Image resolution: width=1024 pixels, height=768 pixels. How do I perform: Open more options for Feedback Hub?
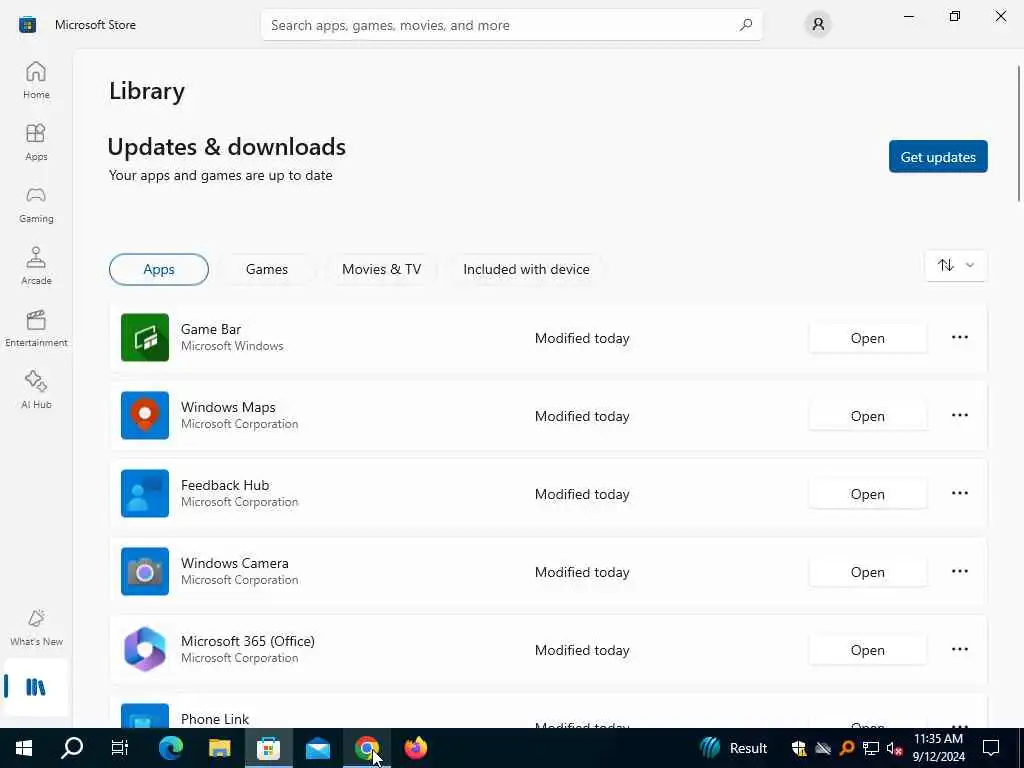[959, 494]
